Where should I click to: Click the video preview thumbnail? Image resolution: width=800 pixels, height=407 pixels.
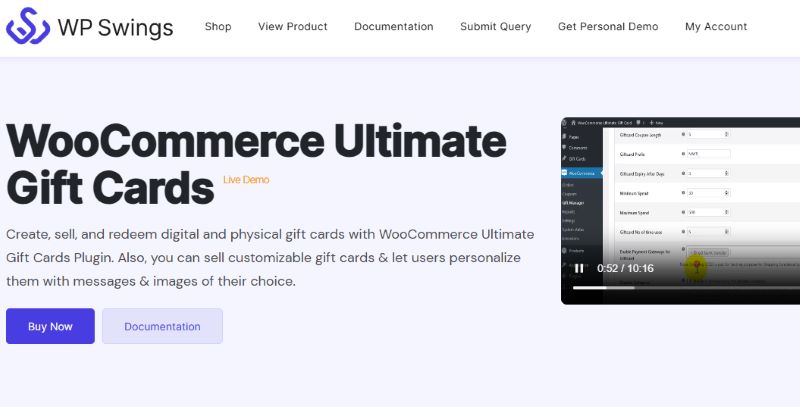coord(680,211)
